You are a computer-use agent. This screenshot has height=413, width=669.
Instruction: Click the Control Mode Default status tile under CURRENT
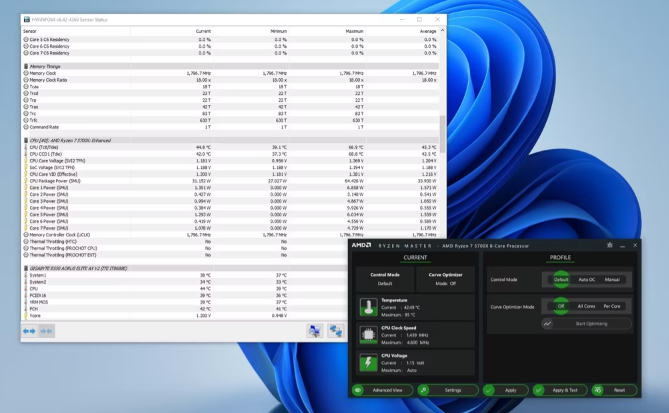click(x=385, y=279)
